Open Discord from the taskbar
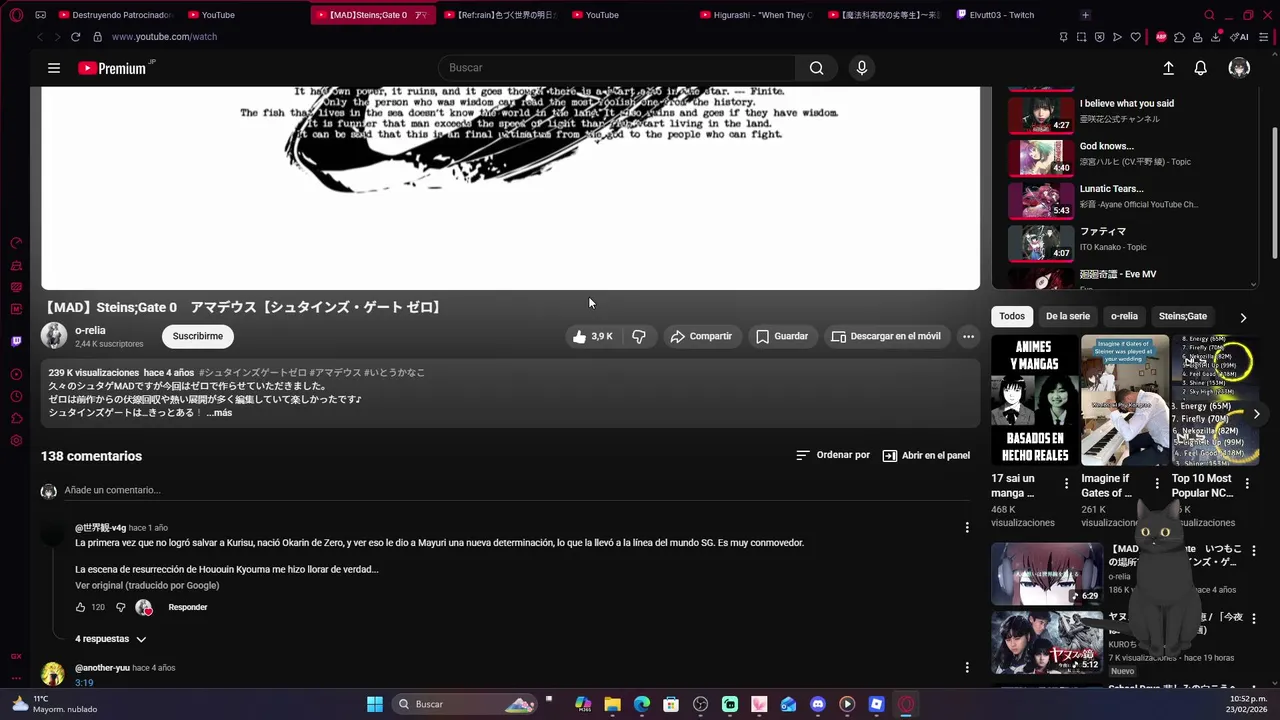Image resolution: width=1280 pixels, height=720 pixels. tap(818, 704)
